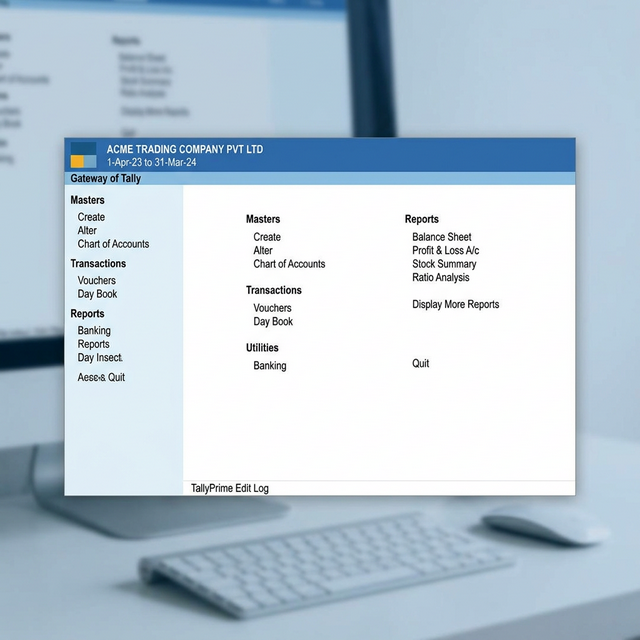
Task: Select Banking under Utilities
Action: coord(270,366)
